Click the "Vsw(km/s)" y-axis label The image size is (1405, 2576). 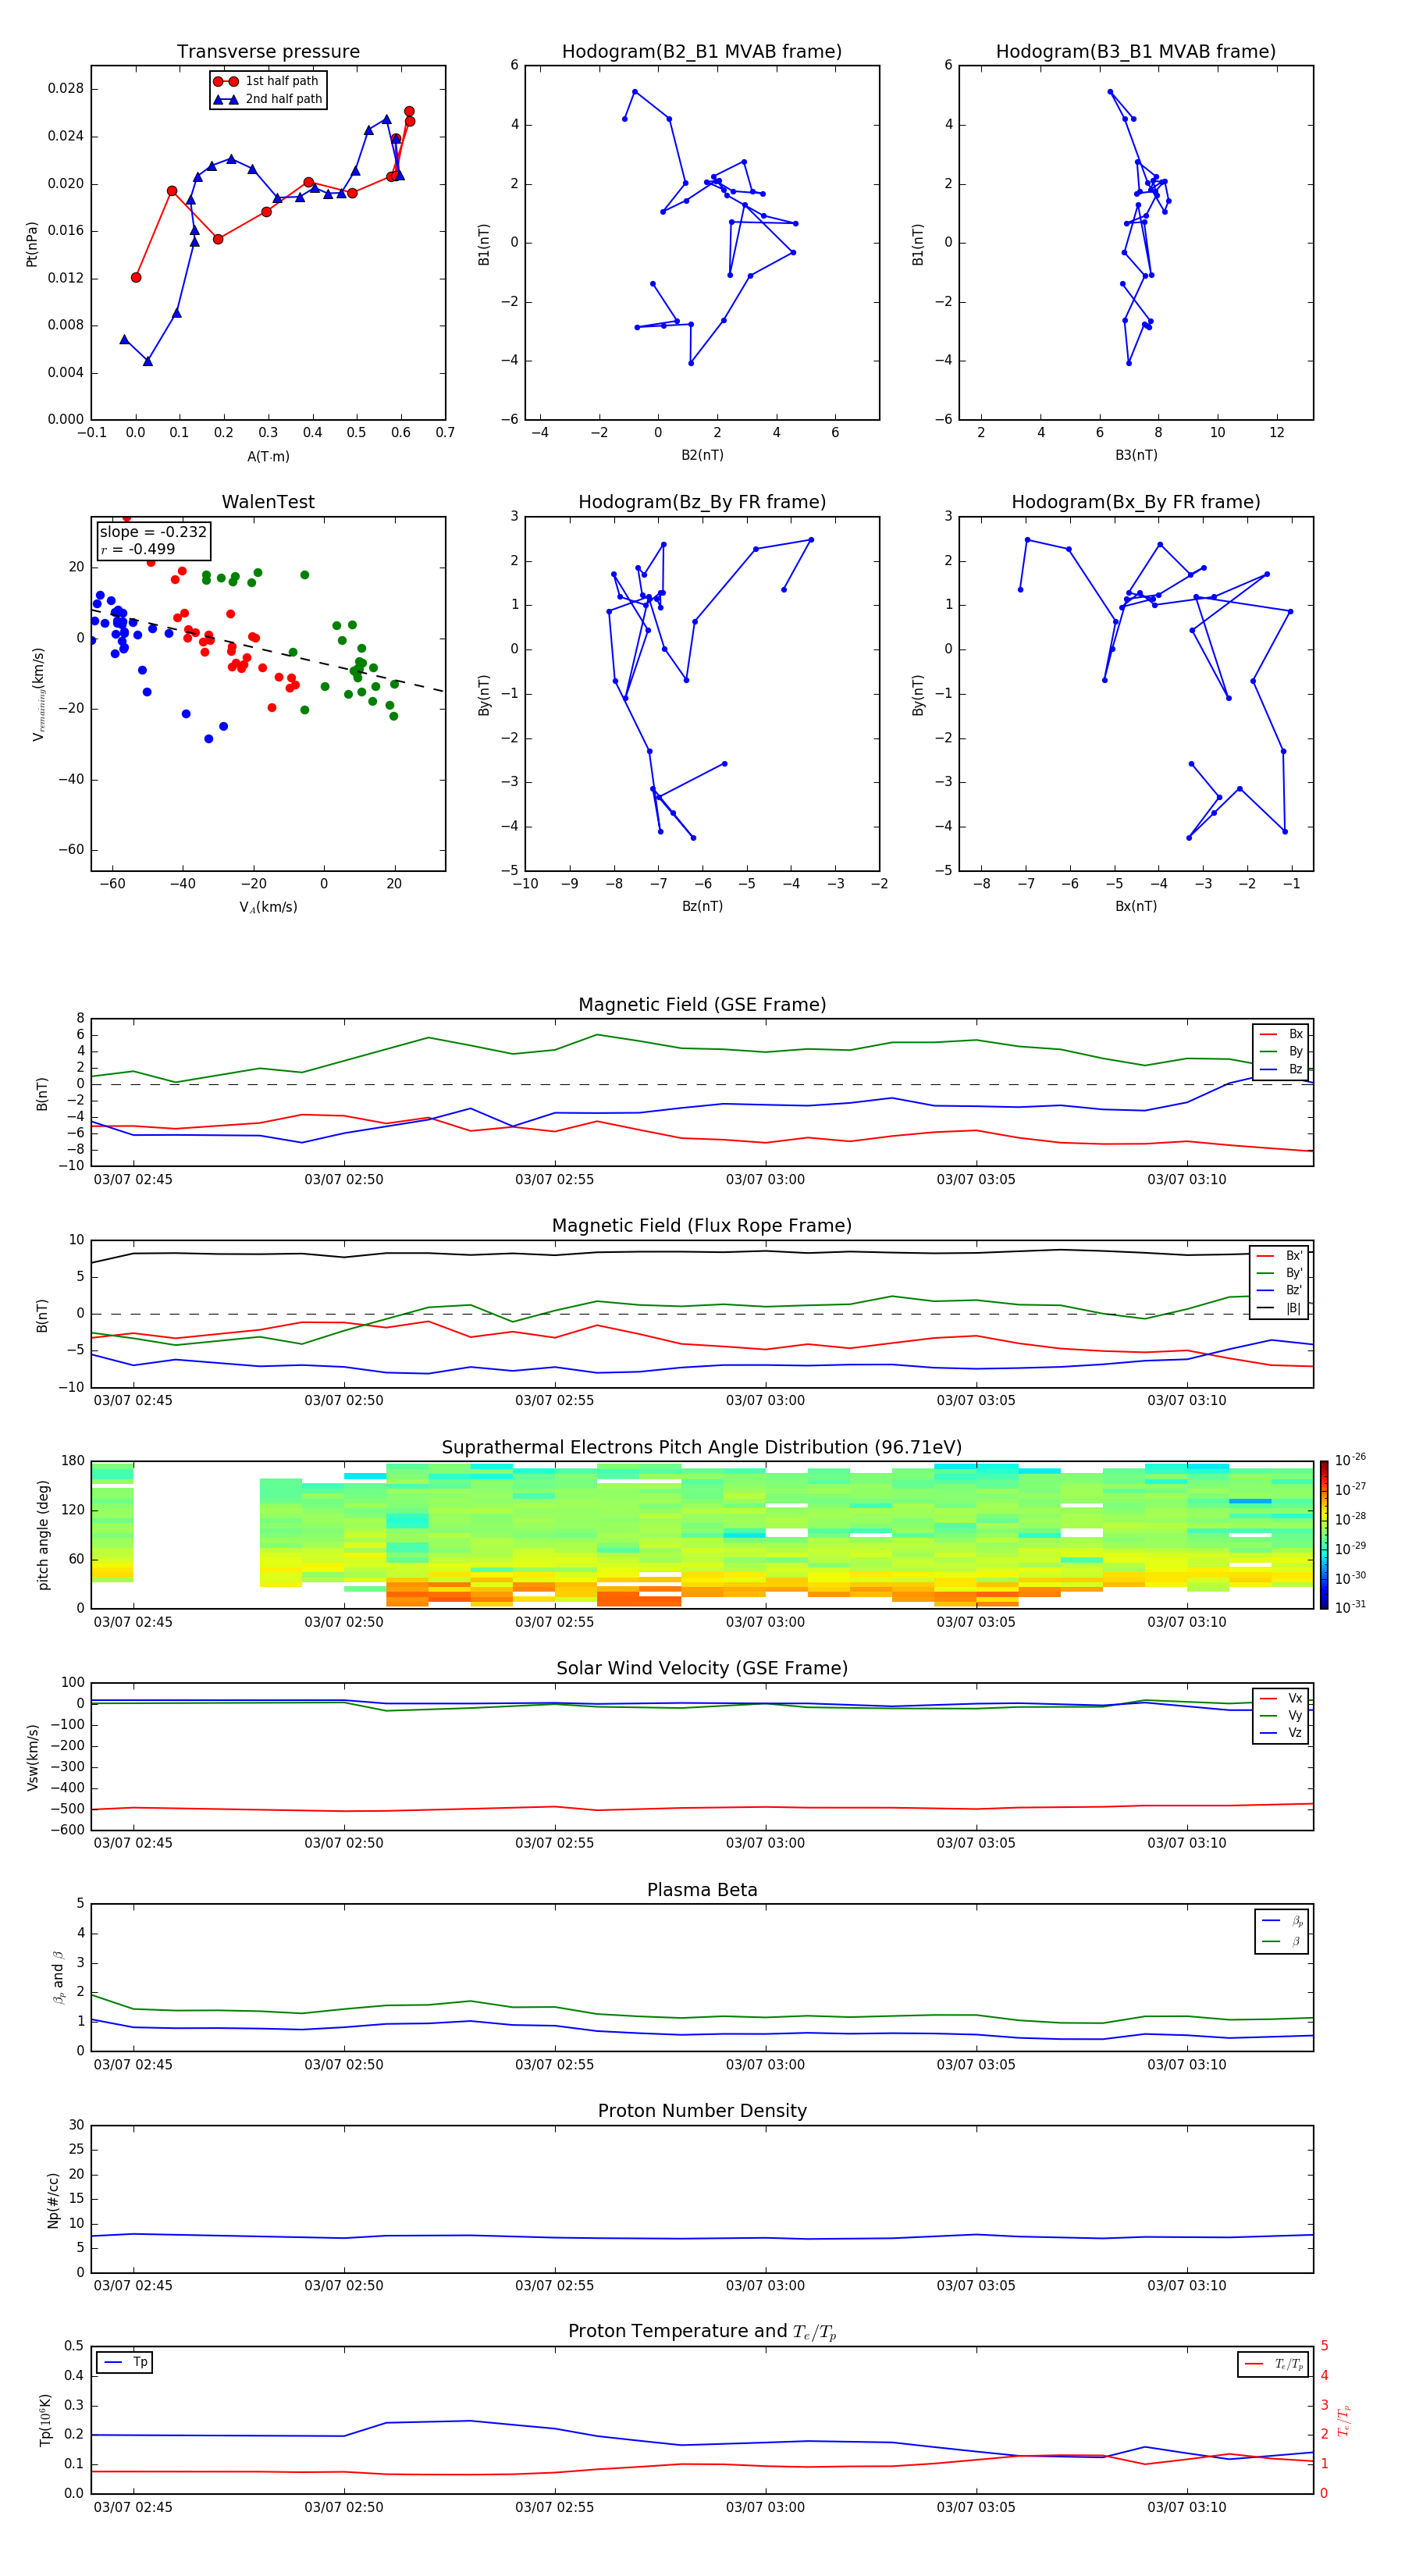32,1757
